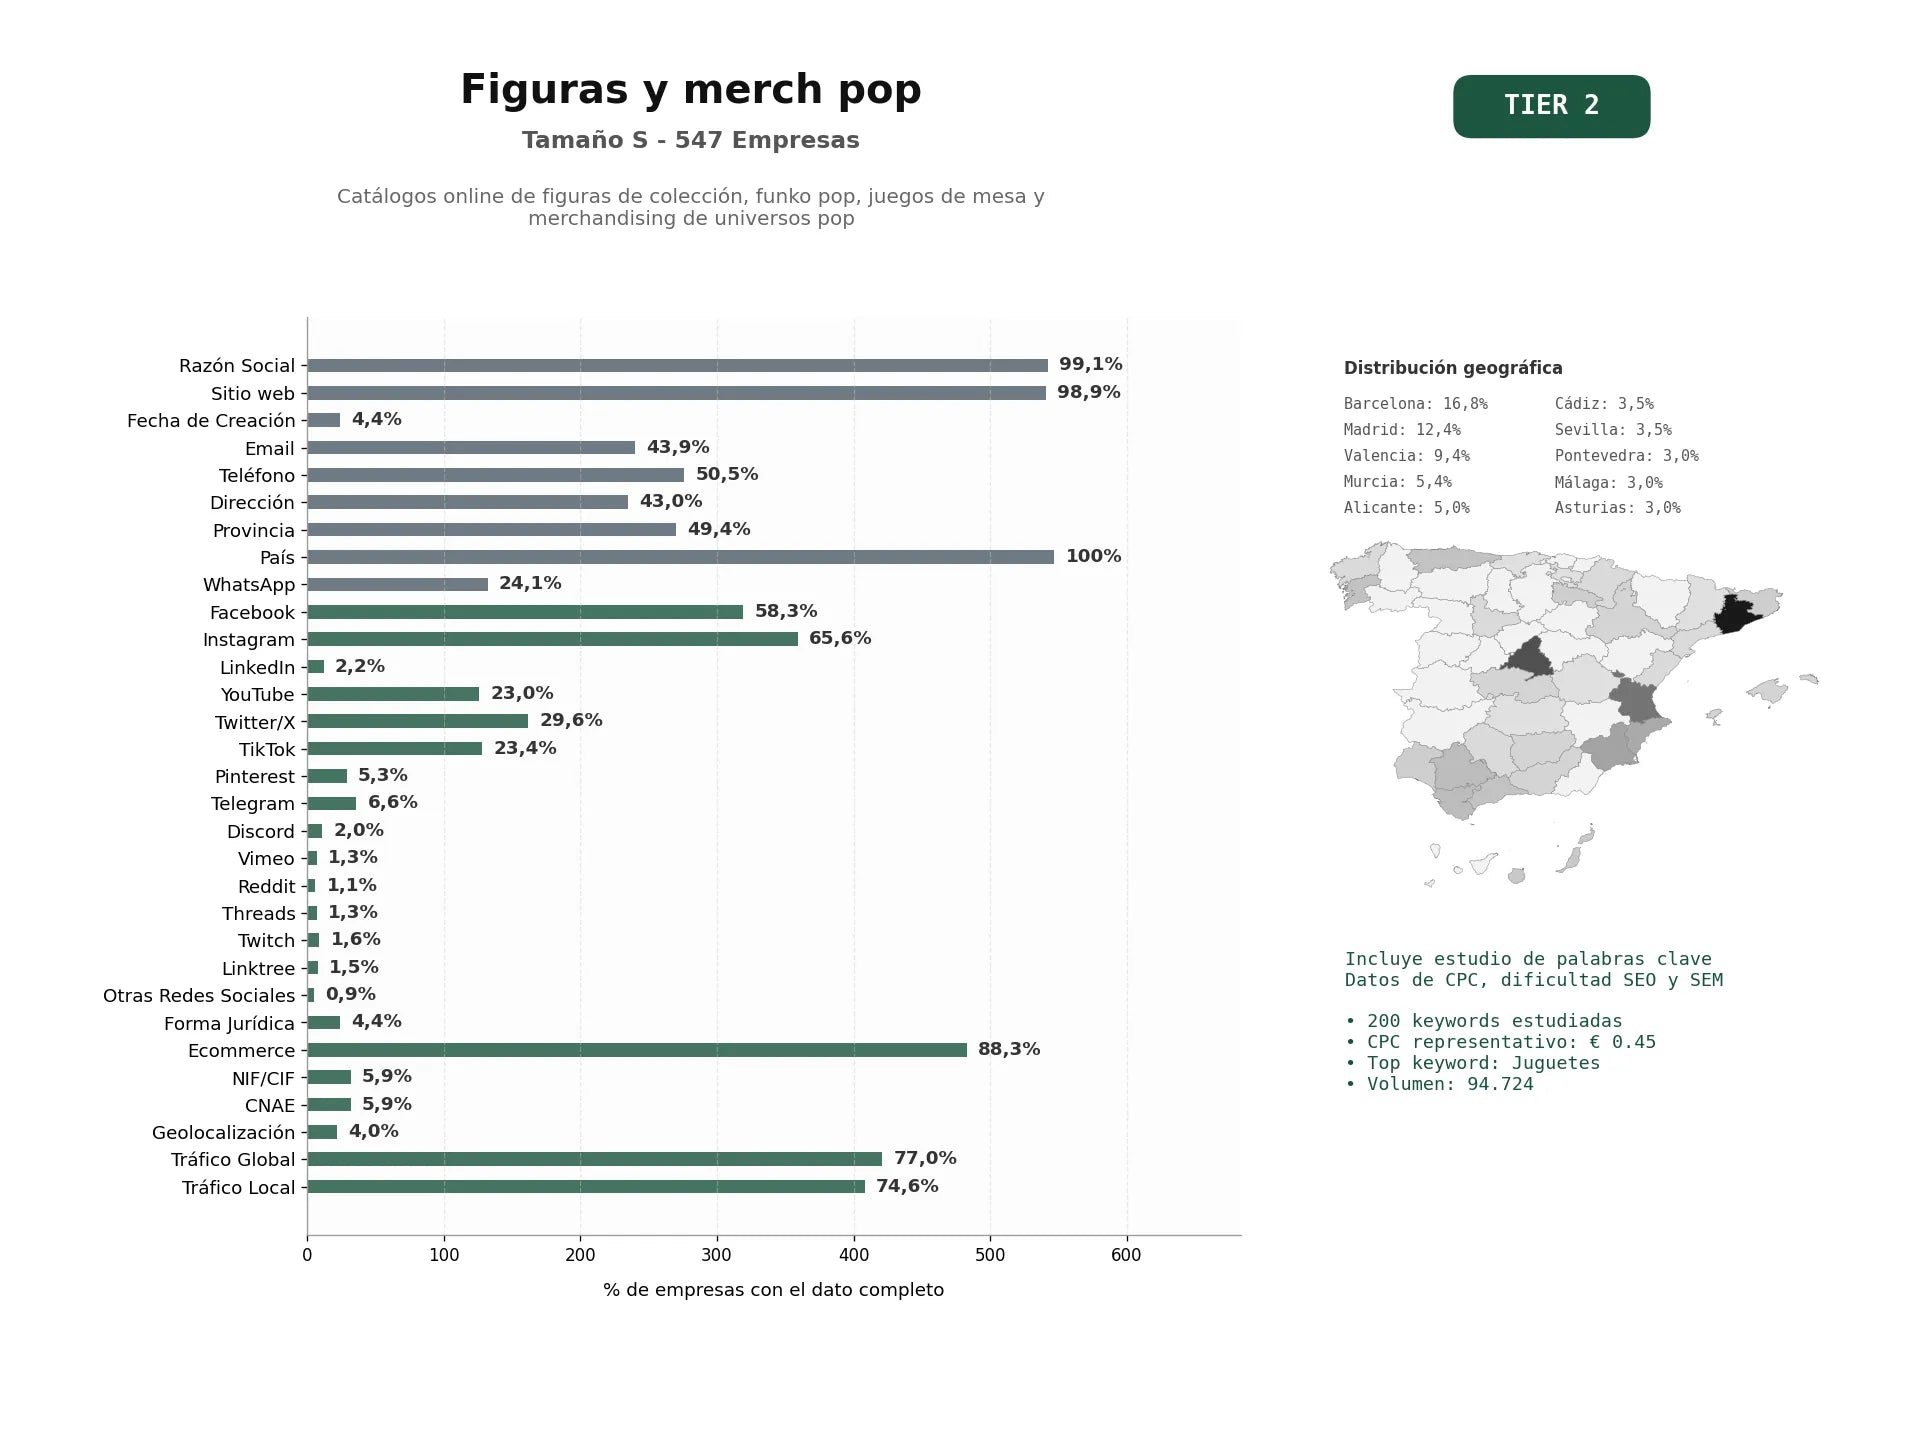Click the 'Razón Social' row label
This screenshot has width=1920, height=1440.
pyautogui.click(x=237, y=366)
